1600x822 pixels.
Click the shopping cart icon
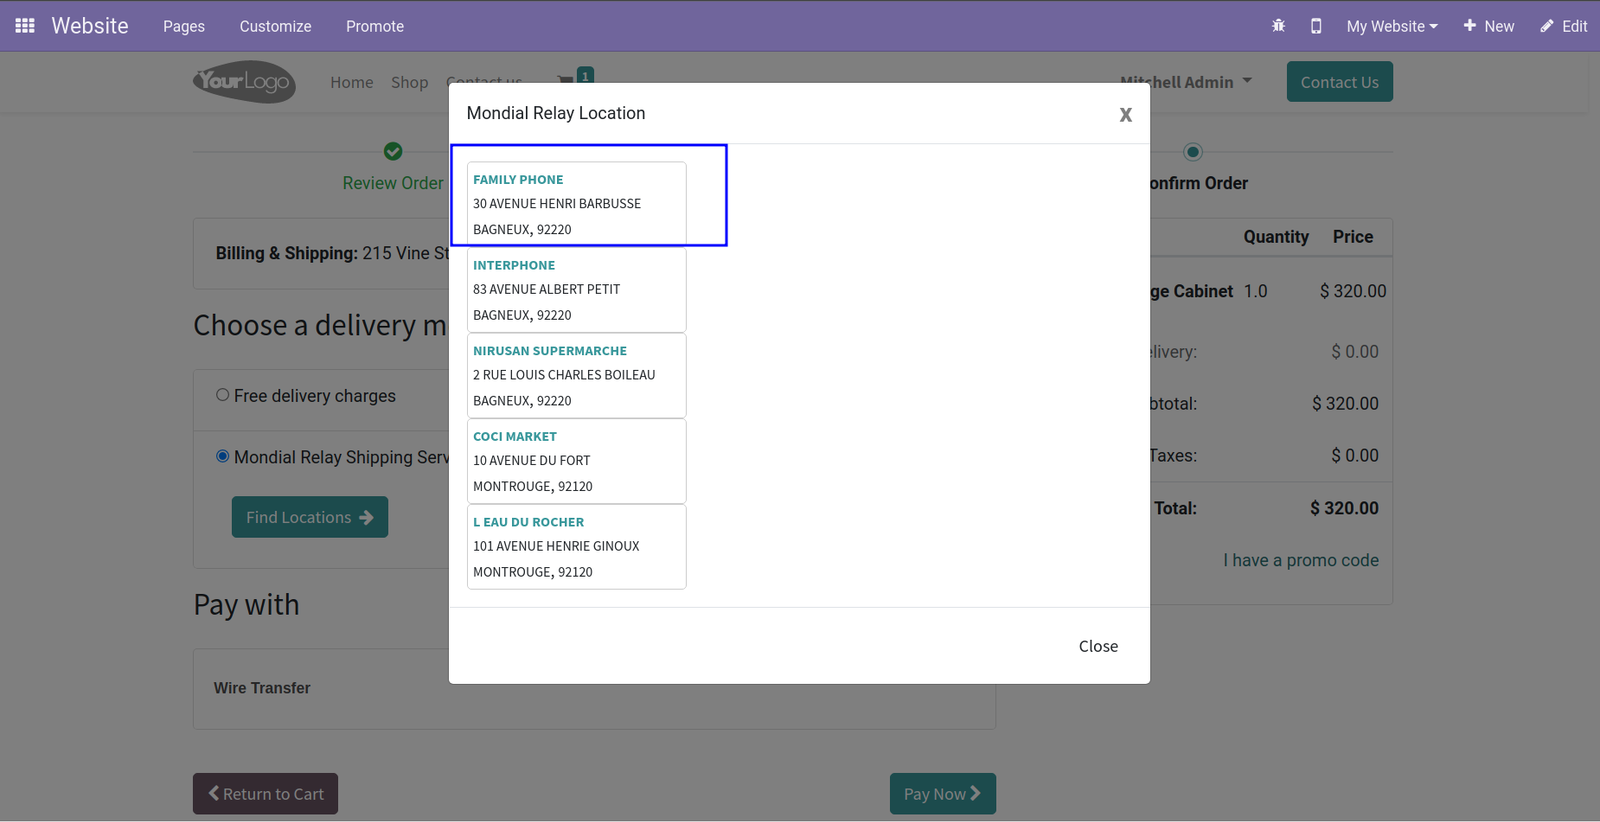[x=566, y=80]
